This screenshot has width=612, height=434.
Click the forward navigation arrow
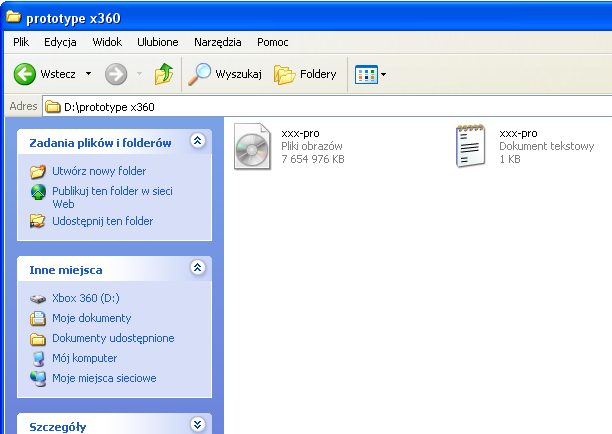116,74
